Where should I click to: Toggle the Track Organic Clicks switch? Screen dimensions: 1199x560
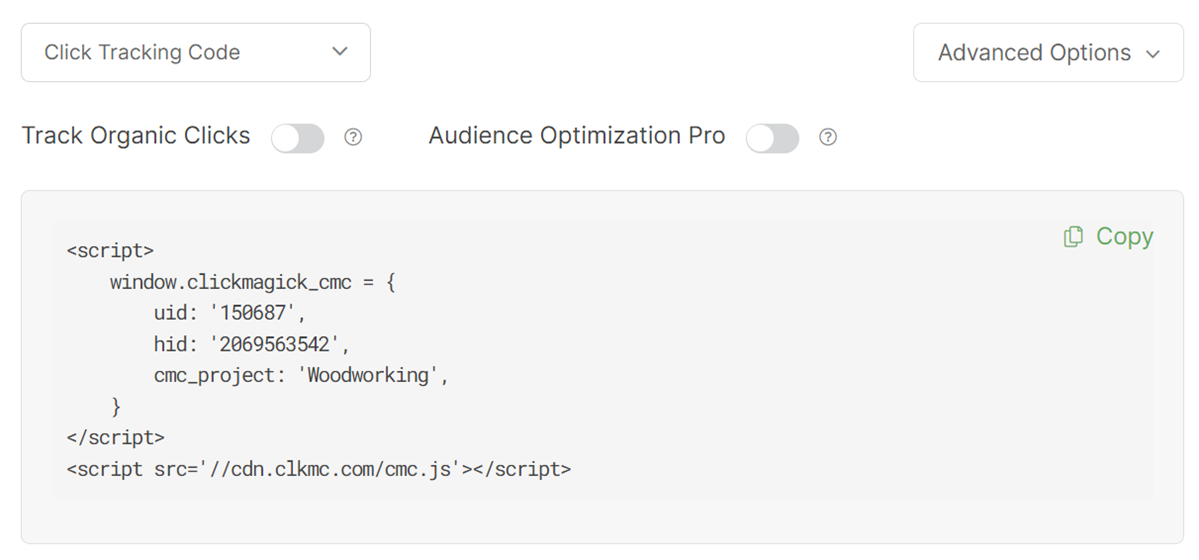click(x=298, y=138)
